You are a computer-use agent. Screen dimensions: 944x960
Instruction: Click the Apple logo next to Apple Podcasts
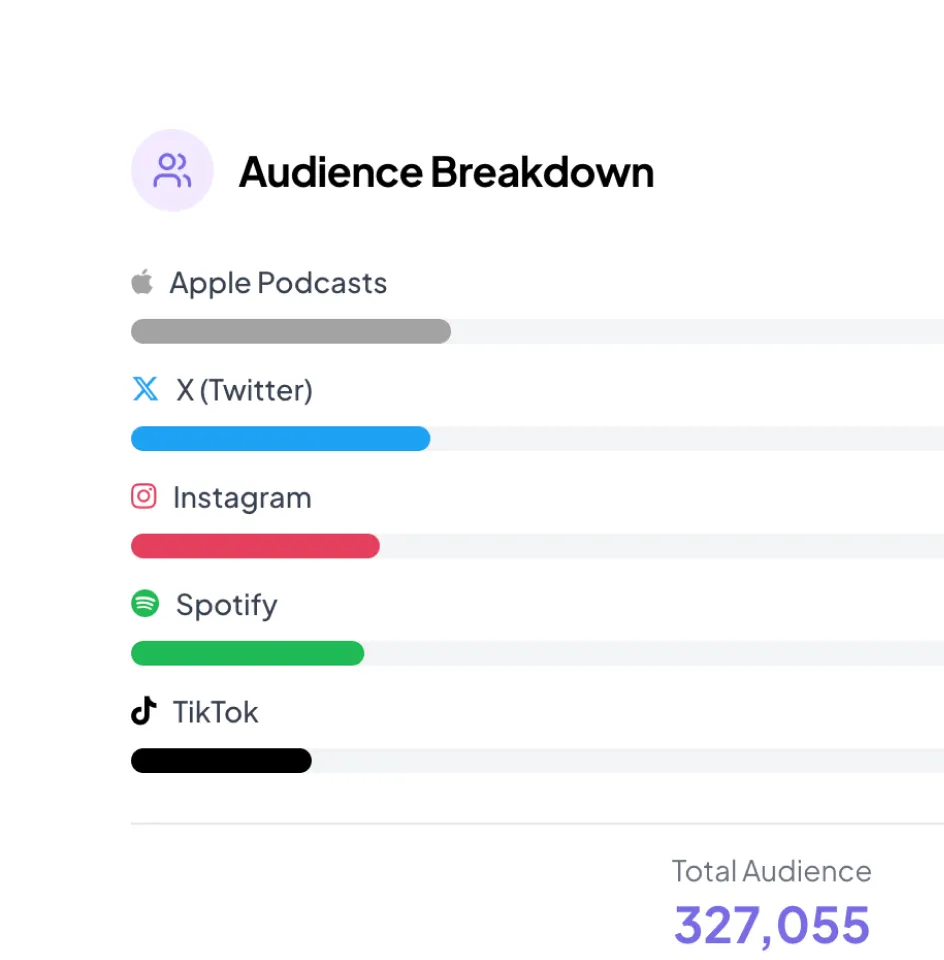click(x=142, y=281)
